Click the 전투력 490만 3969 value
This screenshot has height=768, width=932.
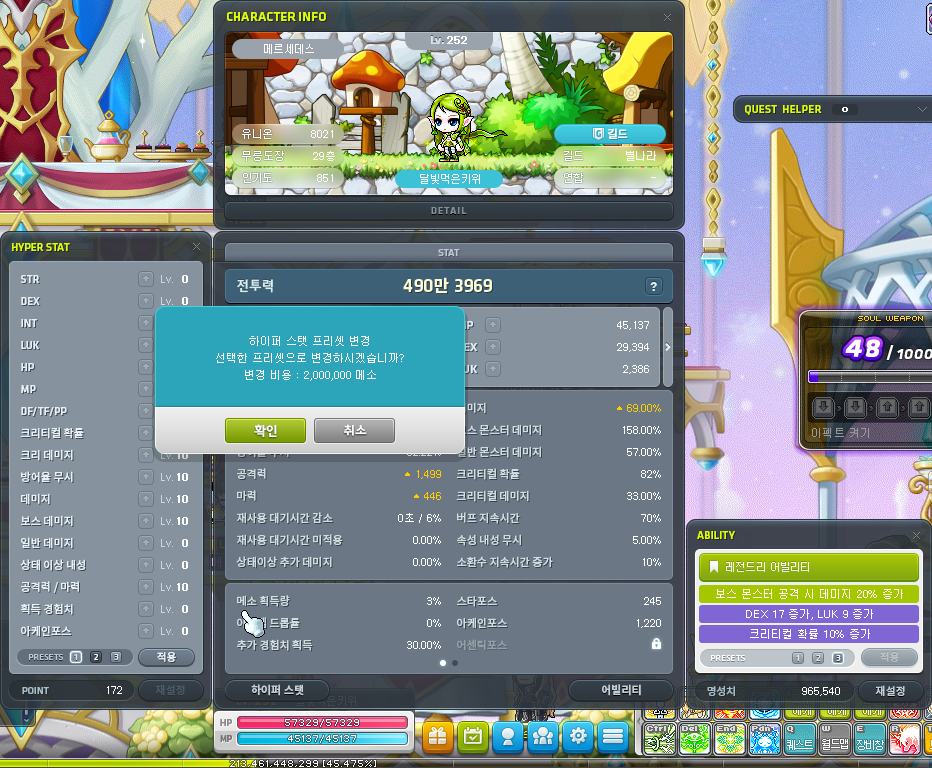point(448,286)
